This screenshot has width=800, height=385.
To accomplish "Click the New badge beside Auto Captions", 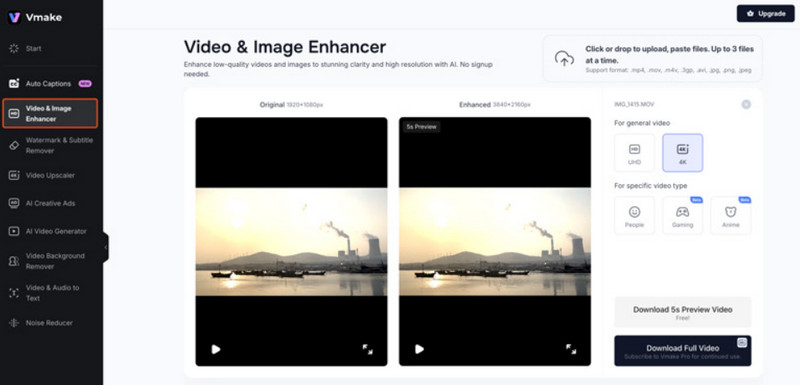I will [85, 84].
